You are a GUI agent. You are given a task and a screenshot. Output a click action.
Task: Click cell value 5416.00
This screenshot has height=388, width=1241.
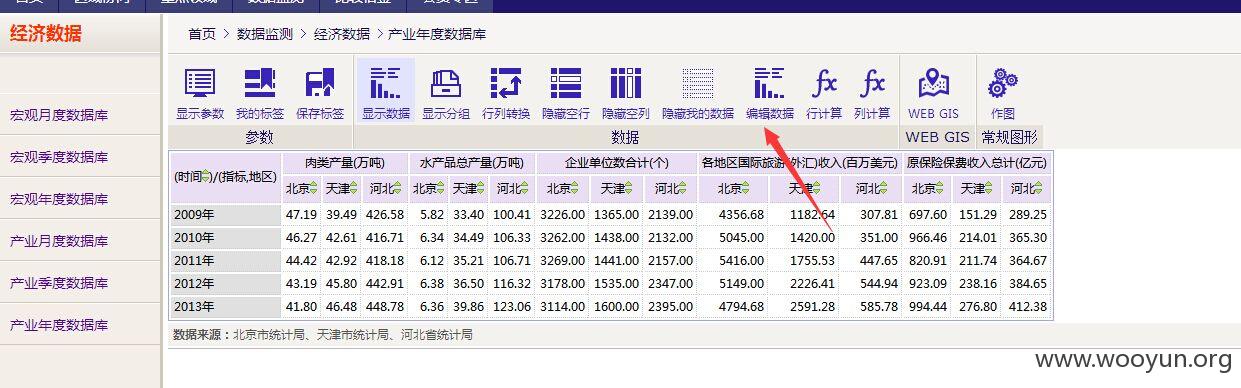[740, 260]
